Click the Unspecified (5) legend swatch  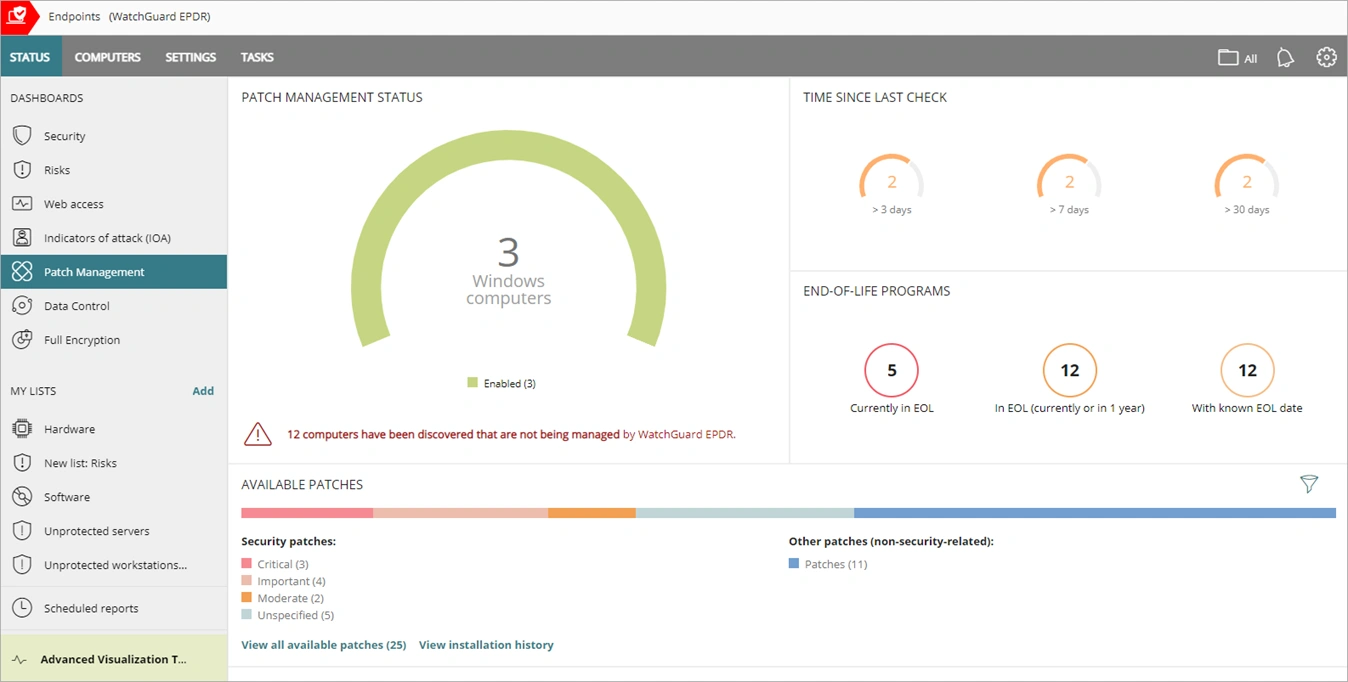click(247, 615)
